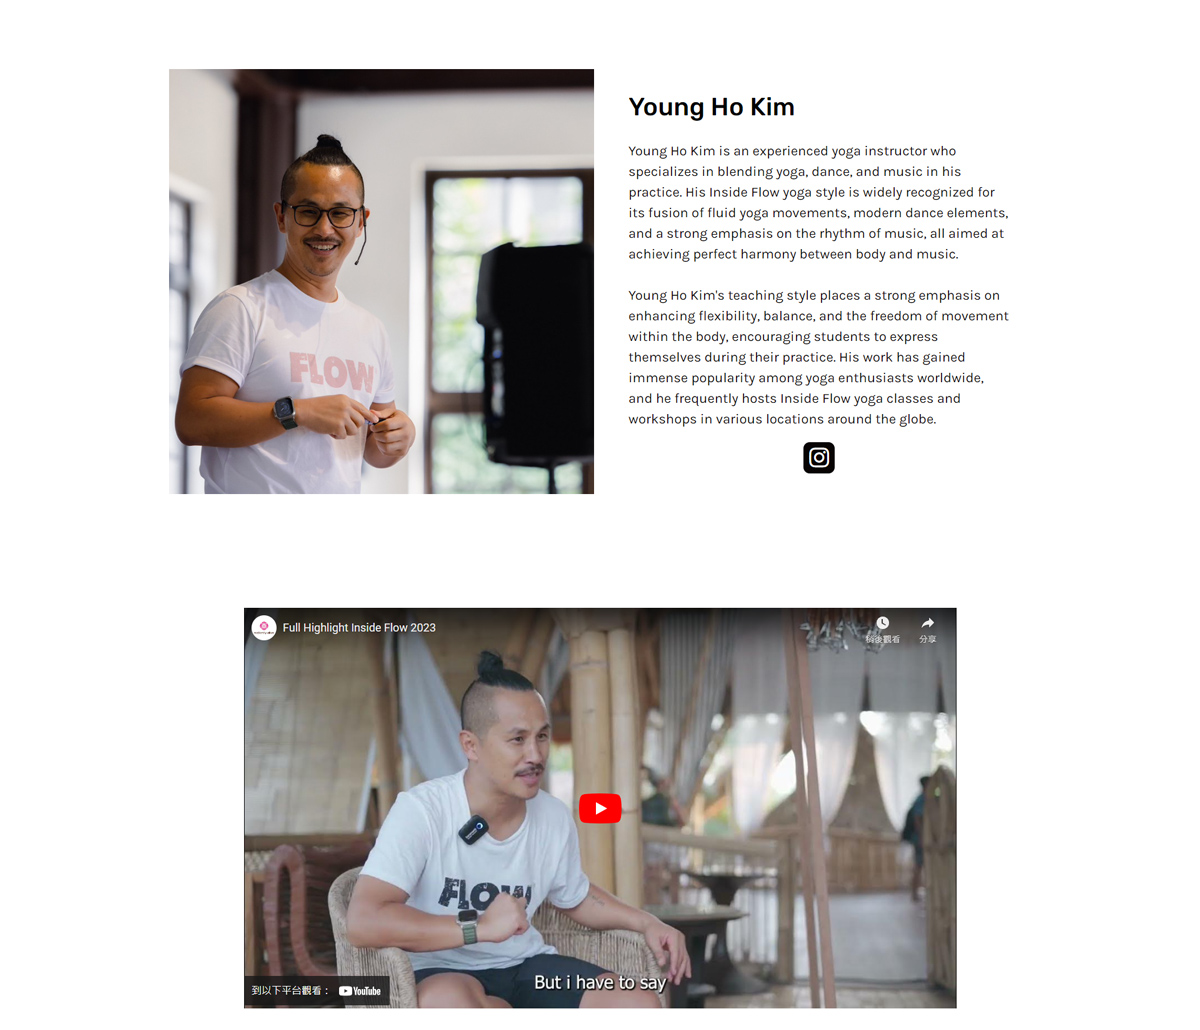Open Young Ho Kim's Instagram icon link

point(819,458)
